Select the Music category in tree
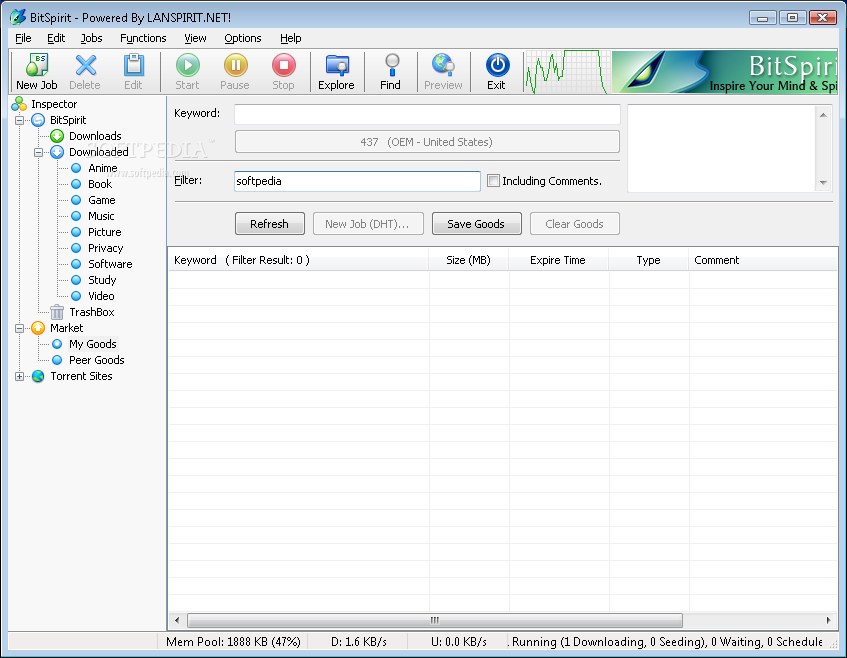The width and height of the screenshot is (847, 658). tap(101, 216)
